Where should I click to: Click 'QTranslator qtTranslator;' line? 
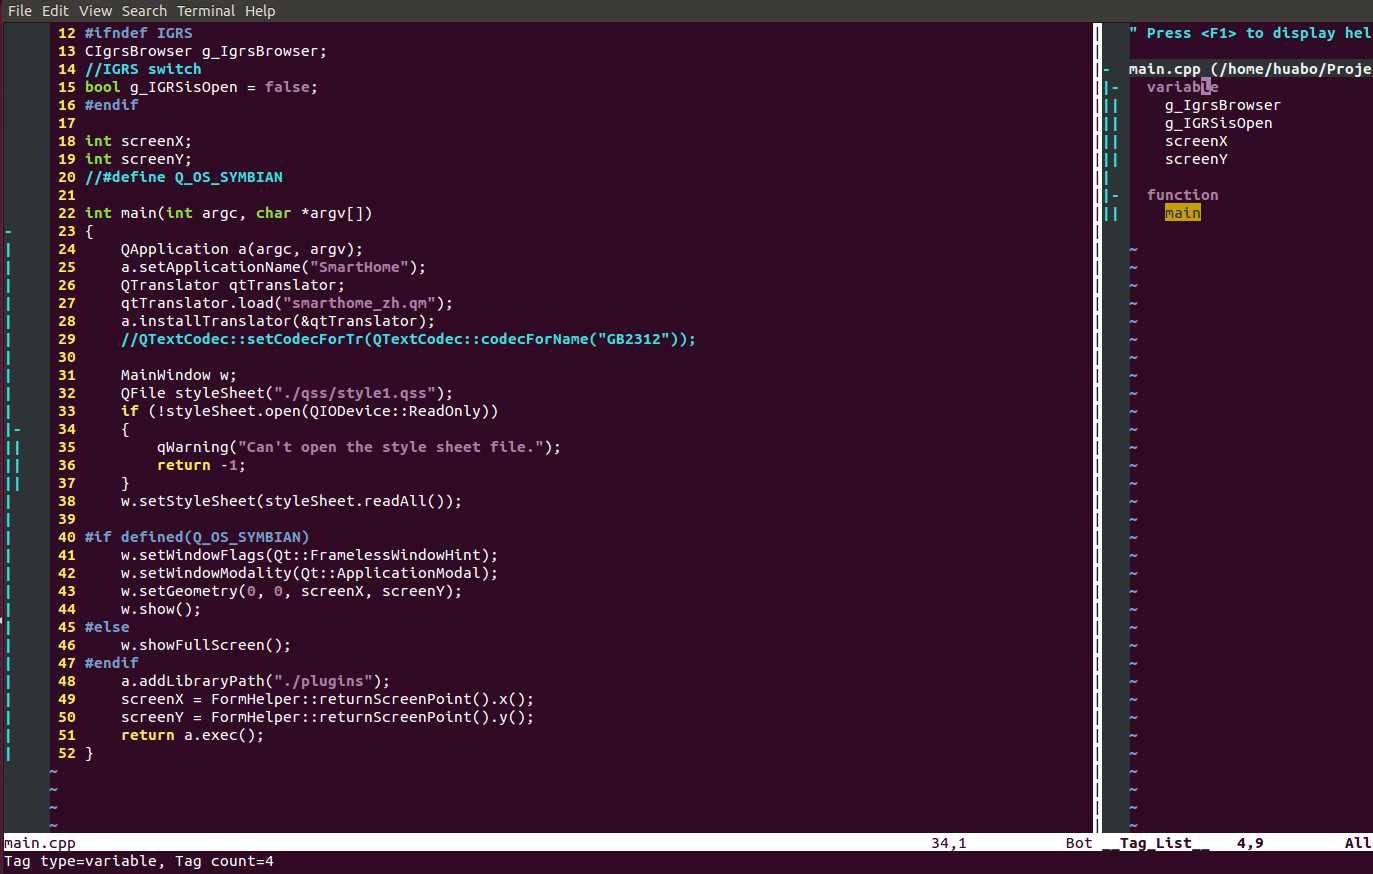pos(233,285)
